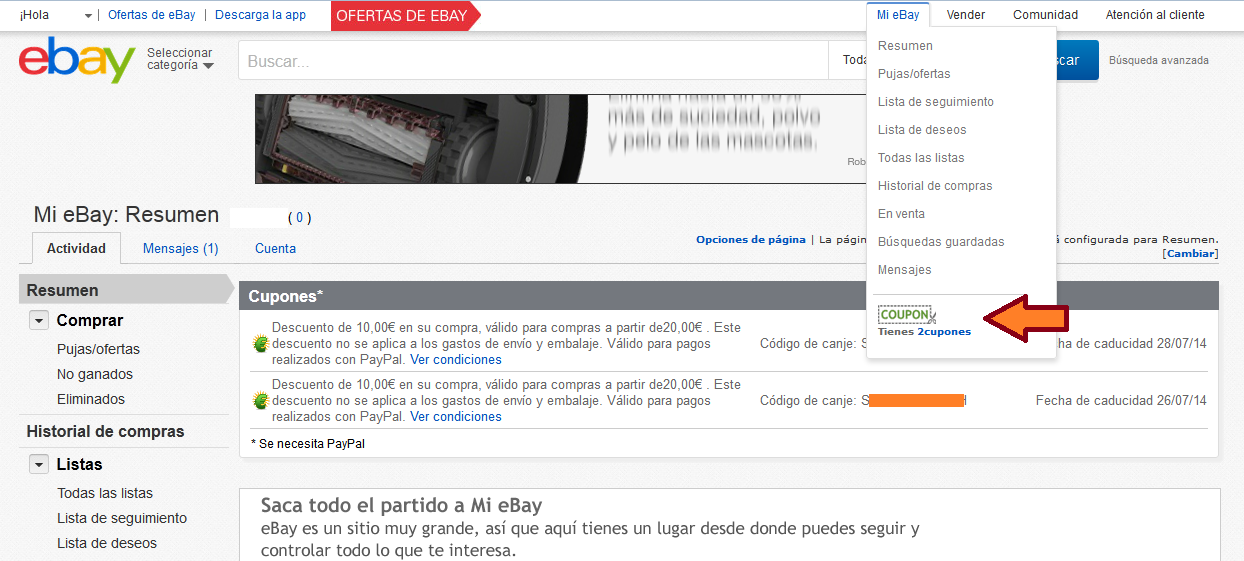This screenshot has height=561, width=1244.
Task: Select Mensajes in the Mi eBay dropdown
Action: click(x=904, y=270)
